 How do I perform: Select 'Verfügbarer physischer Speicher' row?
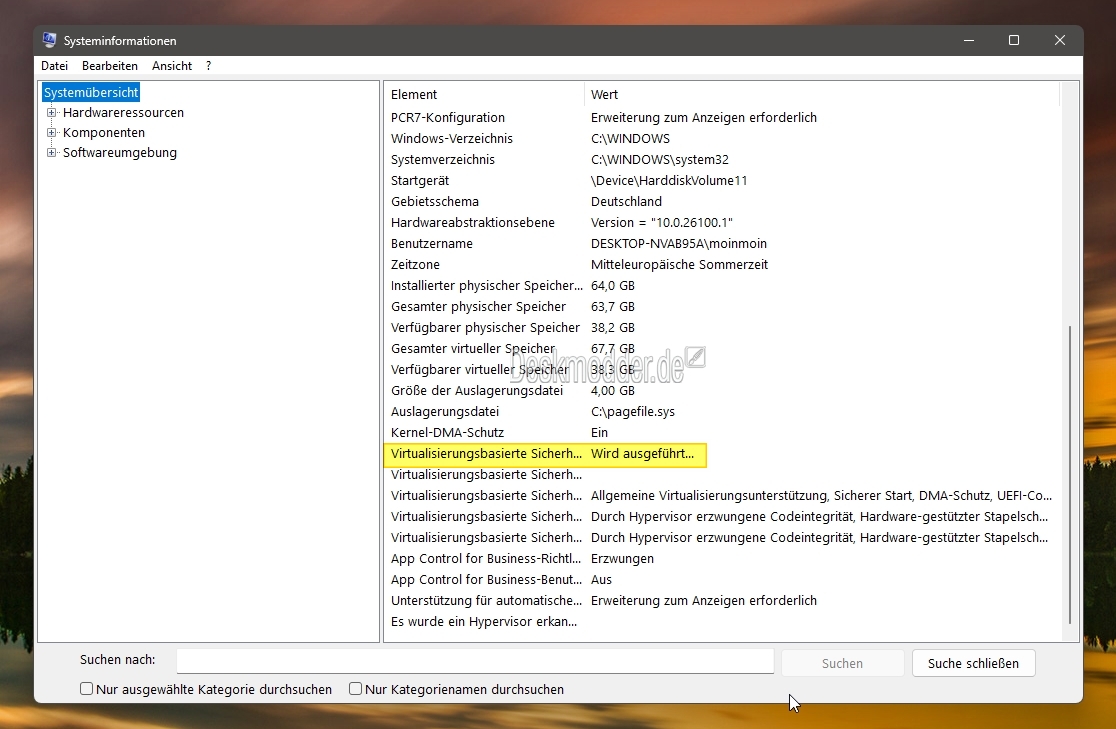pyautogui.click(x=722, y=327)
